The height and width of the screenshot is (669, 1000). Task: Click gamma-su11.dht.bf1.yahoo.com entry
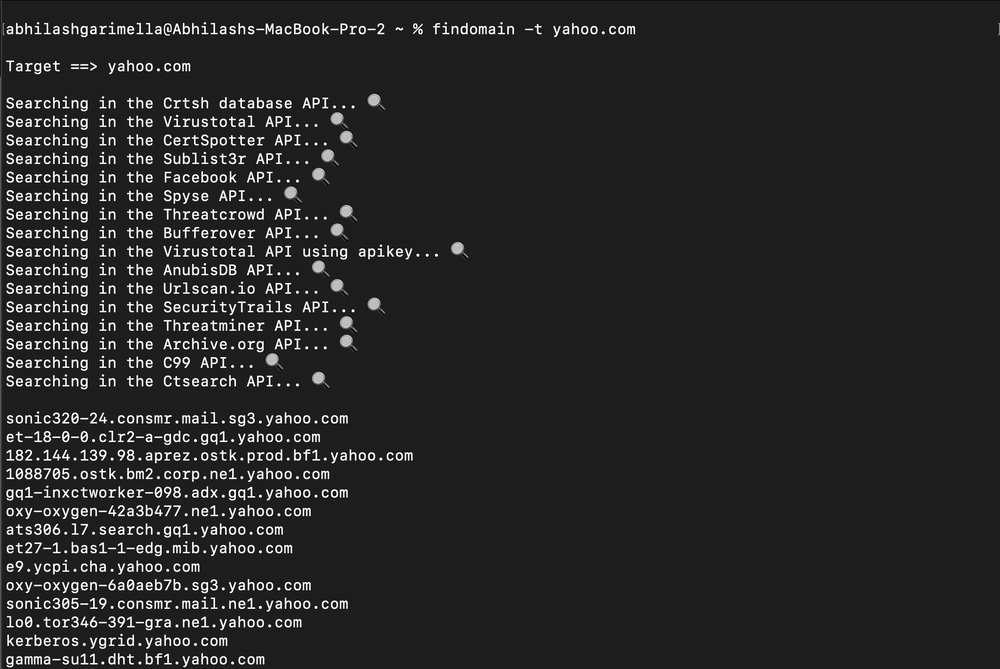[x=135, y=659]
